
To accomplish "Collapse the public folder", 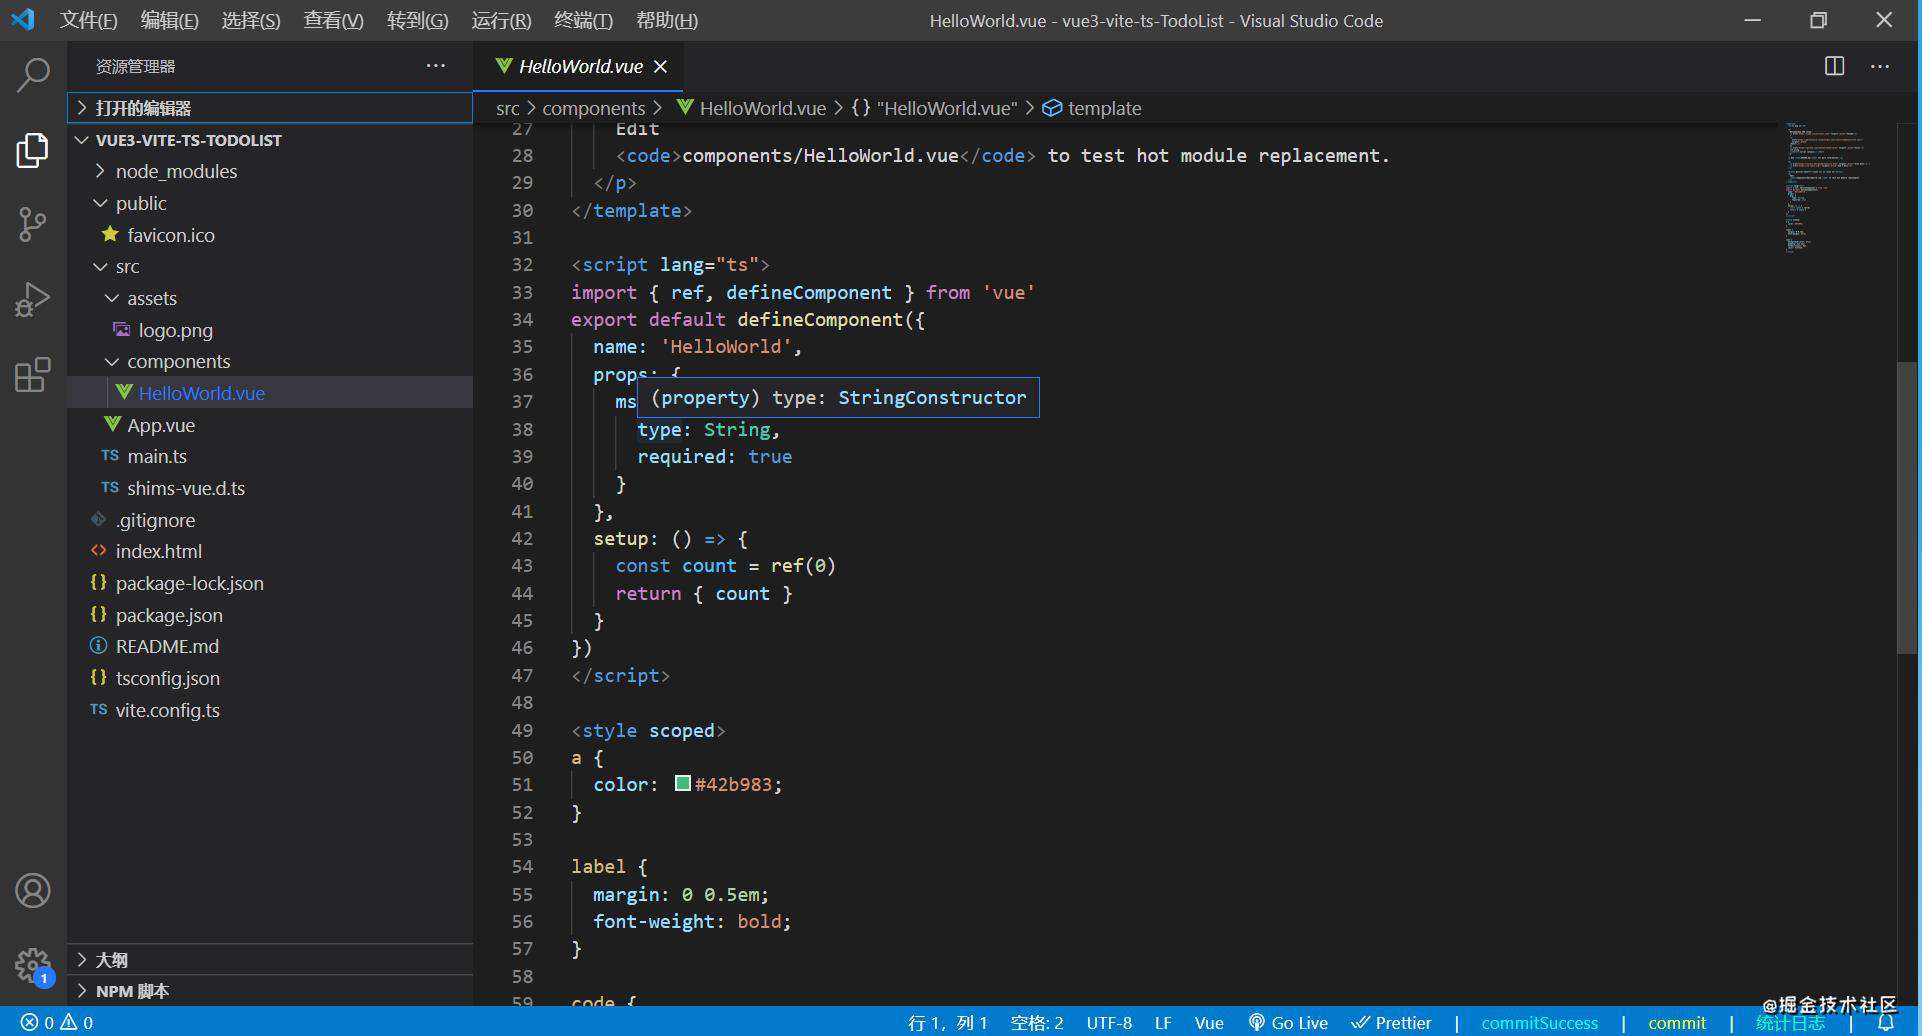I will tap(270, 203).
